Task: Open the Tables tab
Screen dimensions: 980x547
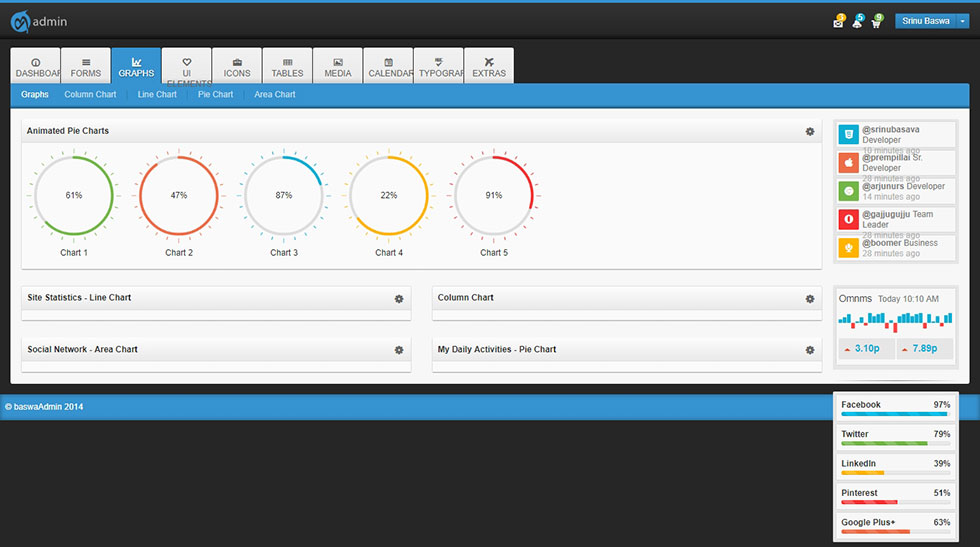Action: click(x=288, y=66)
